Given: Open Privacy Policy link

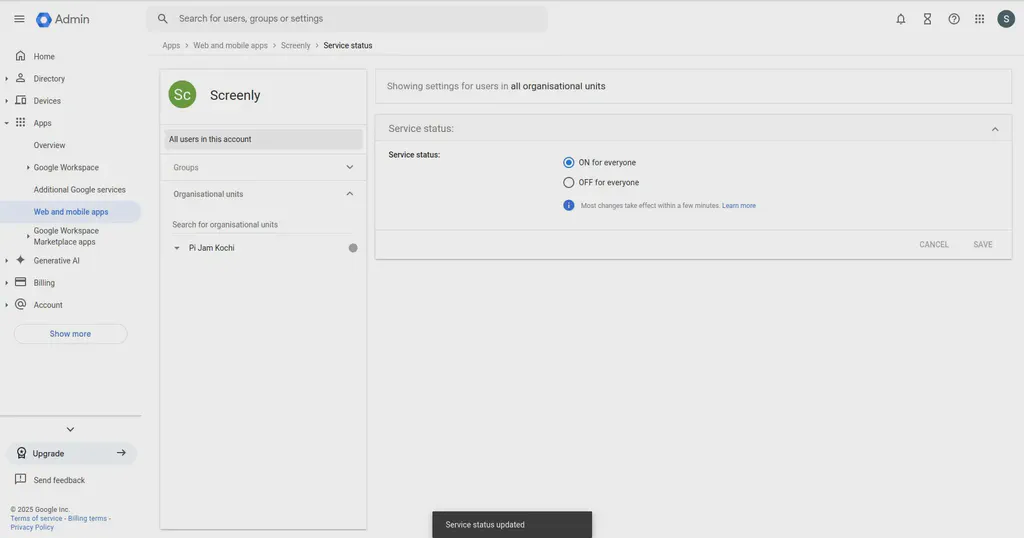Looking at the screenshot, I should coord(32,527).
